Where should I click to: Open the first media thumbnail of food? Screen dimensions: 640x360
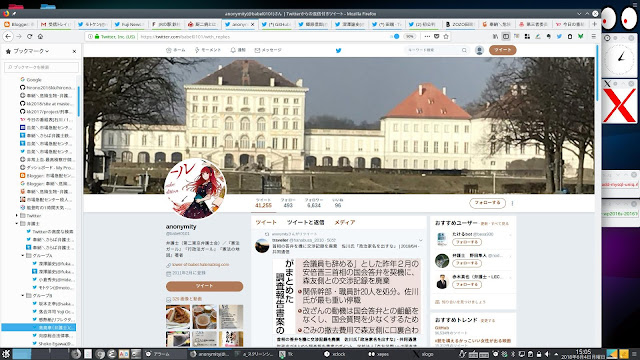pyautogui.click(x=178, y=317)
